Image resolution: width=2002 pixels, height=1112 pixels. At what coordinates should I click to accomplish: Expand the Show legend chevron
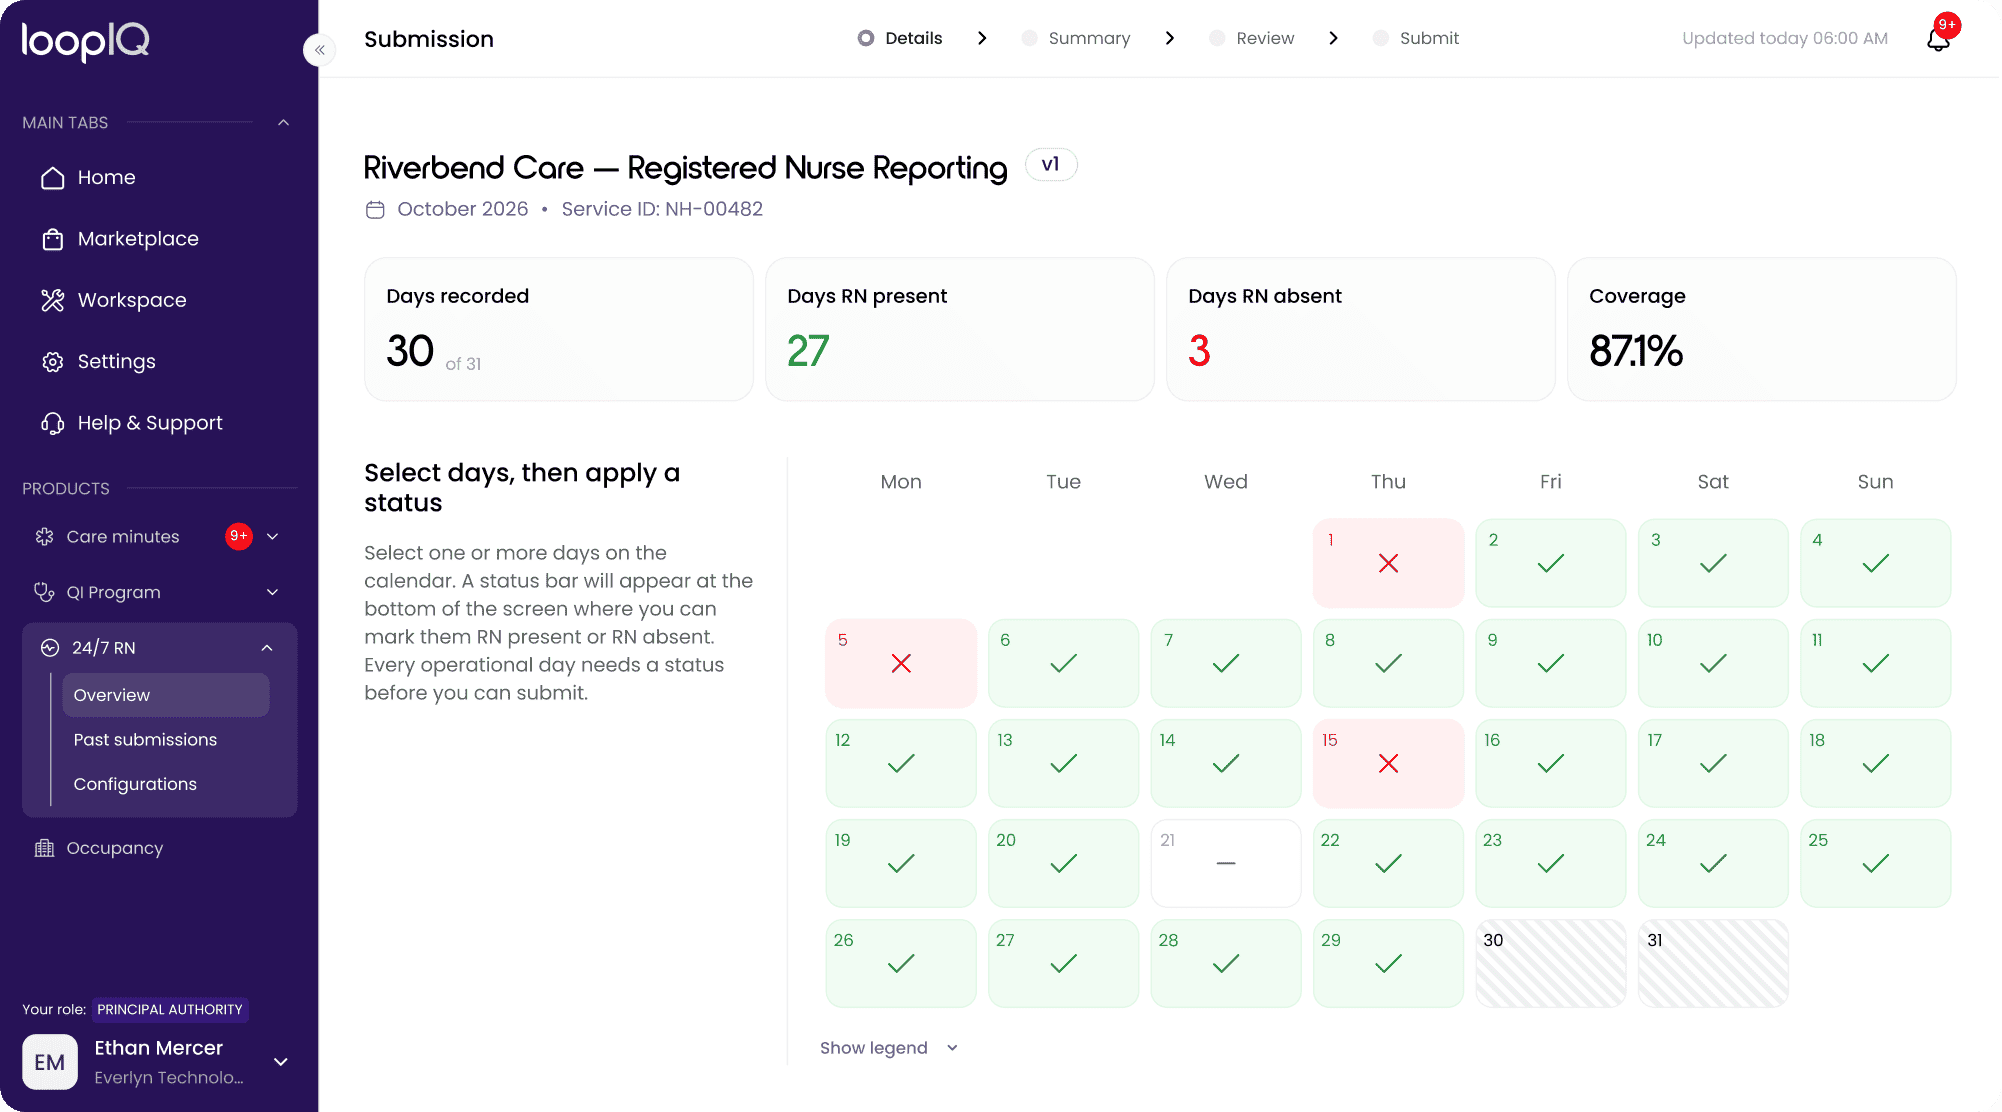[952, 1048]
